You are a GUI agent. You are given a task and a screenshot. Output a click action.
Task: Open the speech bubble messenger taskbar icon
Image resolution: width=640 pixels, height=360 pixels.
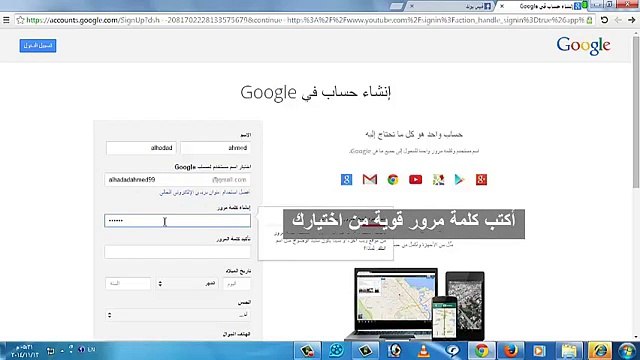(452, 351)
